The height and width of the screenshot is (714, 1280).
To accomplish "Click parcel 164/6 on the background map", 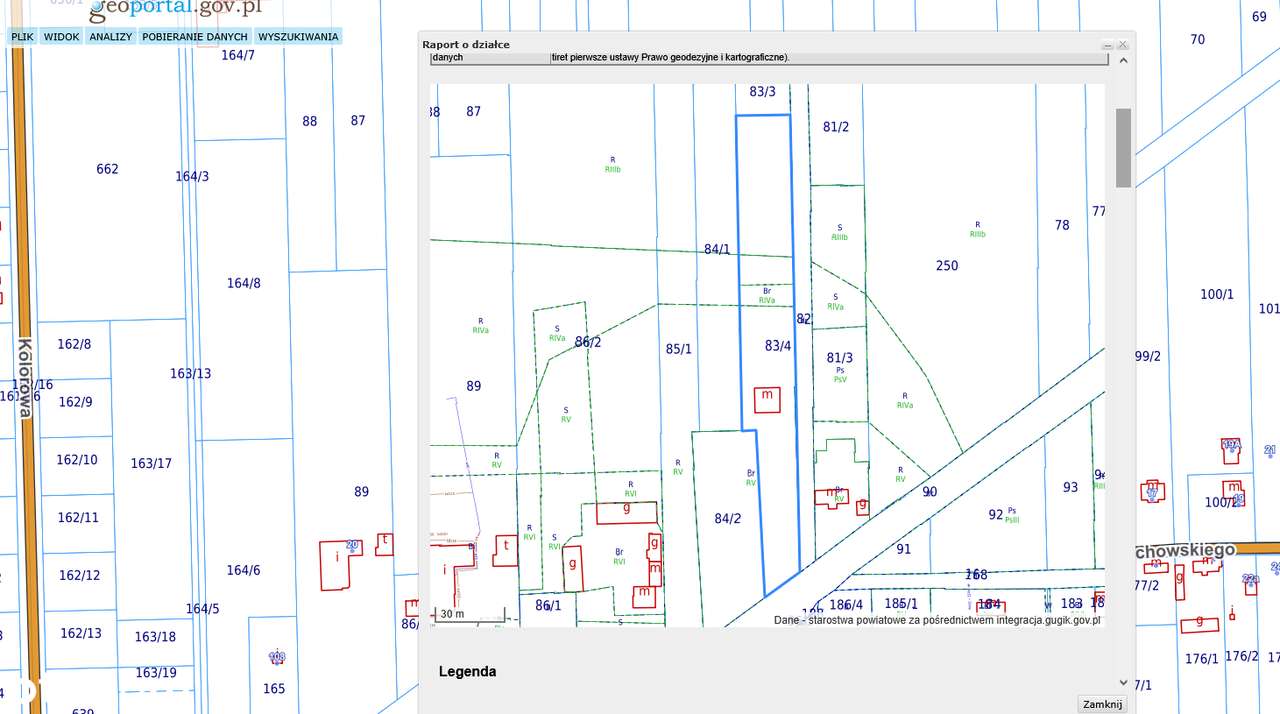I will pyautogui.click(x=243, y=570).
